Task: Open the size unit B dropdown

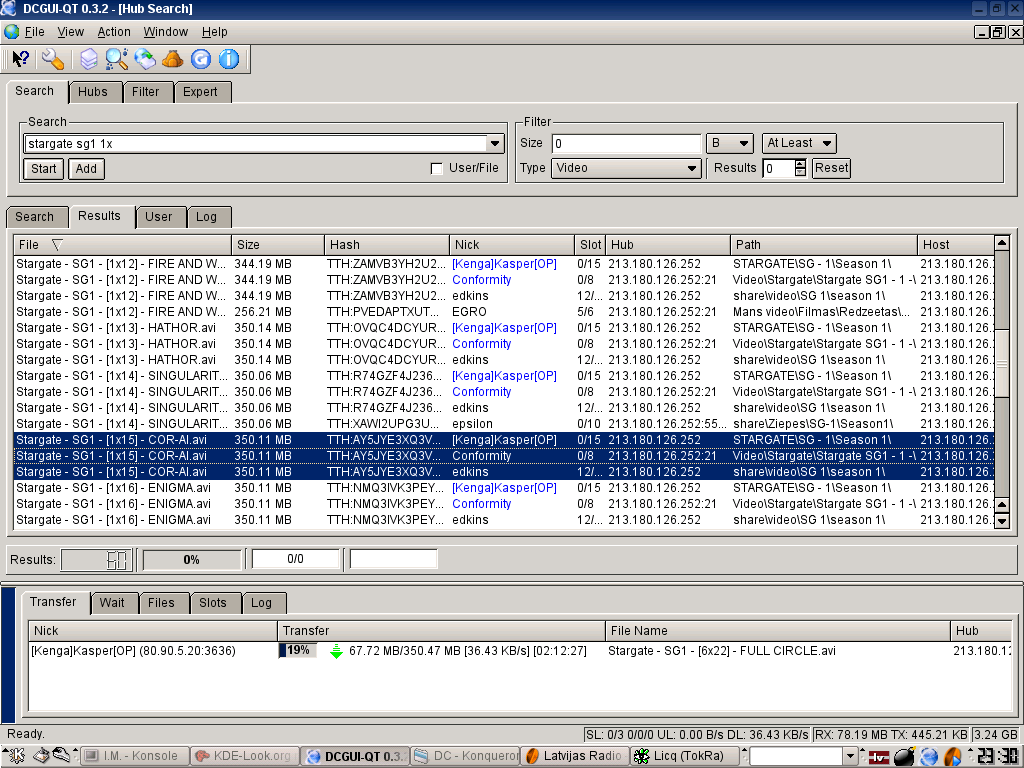Action: coord(729,143)
